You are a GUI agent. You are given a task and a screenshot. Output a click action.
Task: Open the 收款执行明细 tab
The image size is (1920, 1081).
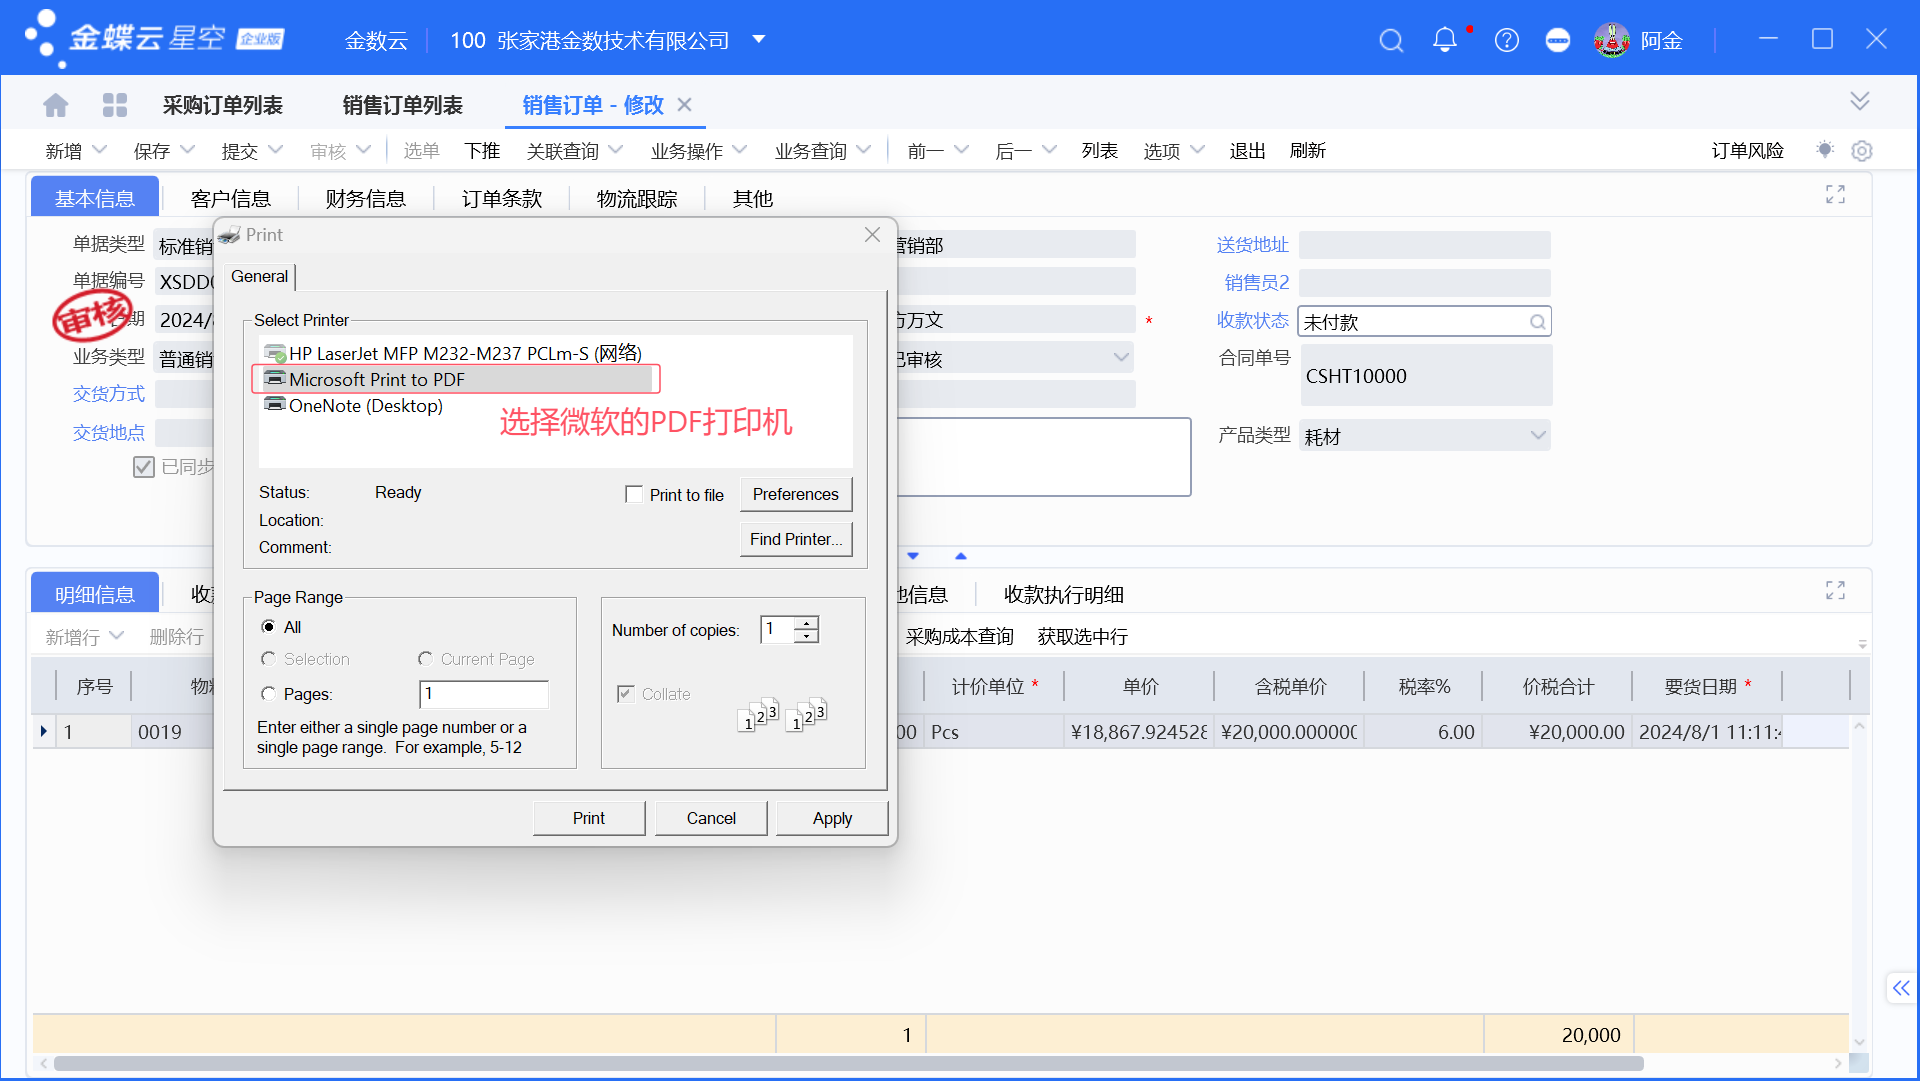[1063, 594]
